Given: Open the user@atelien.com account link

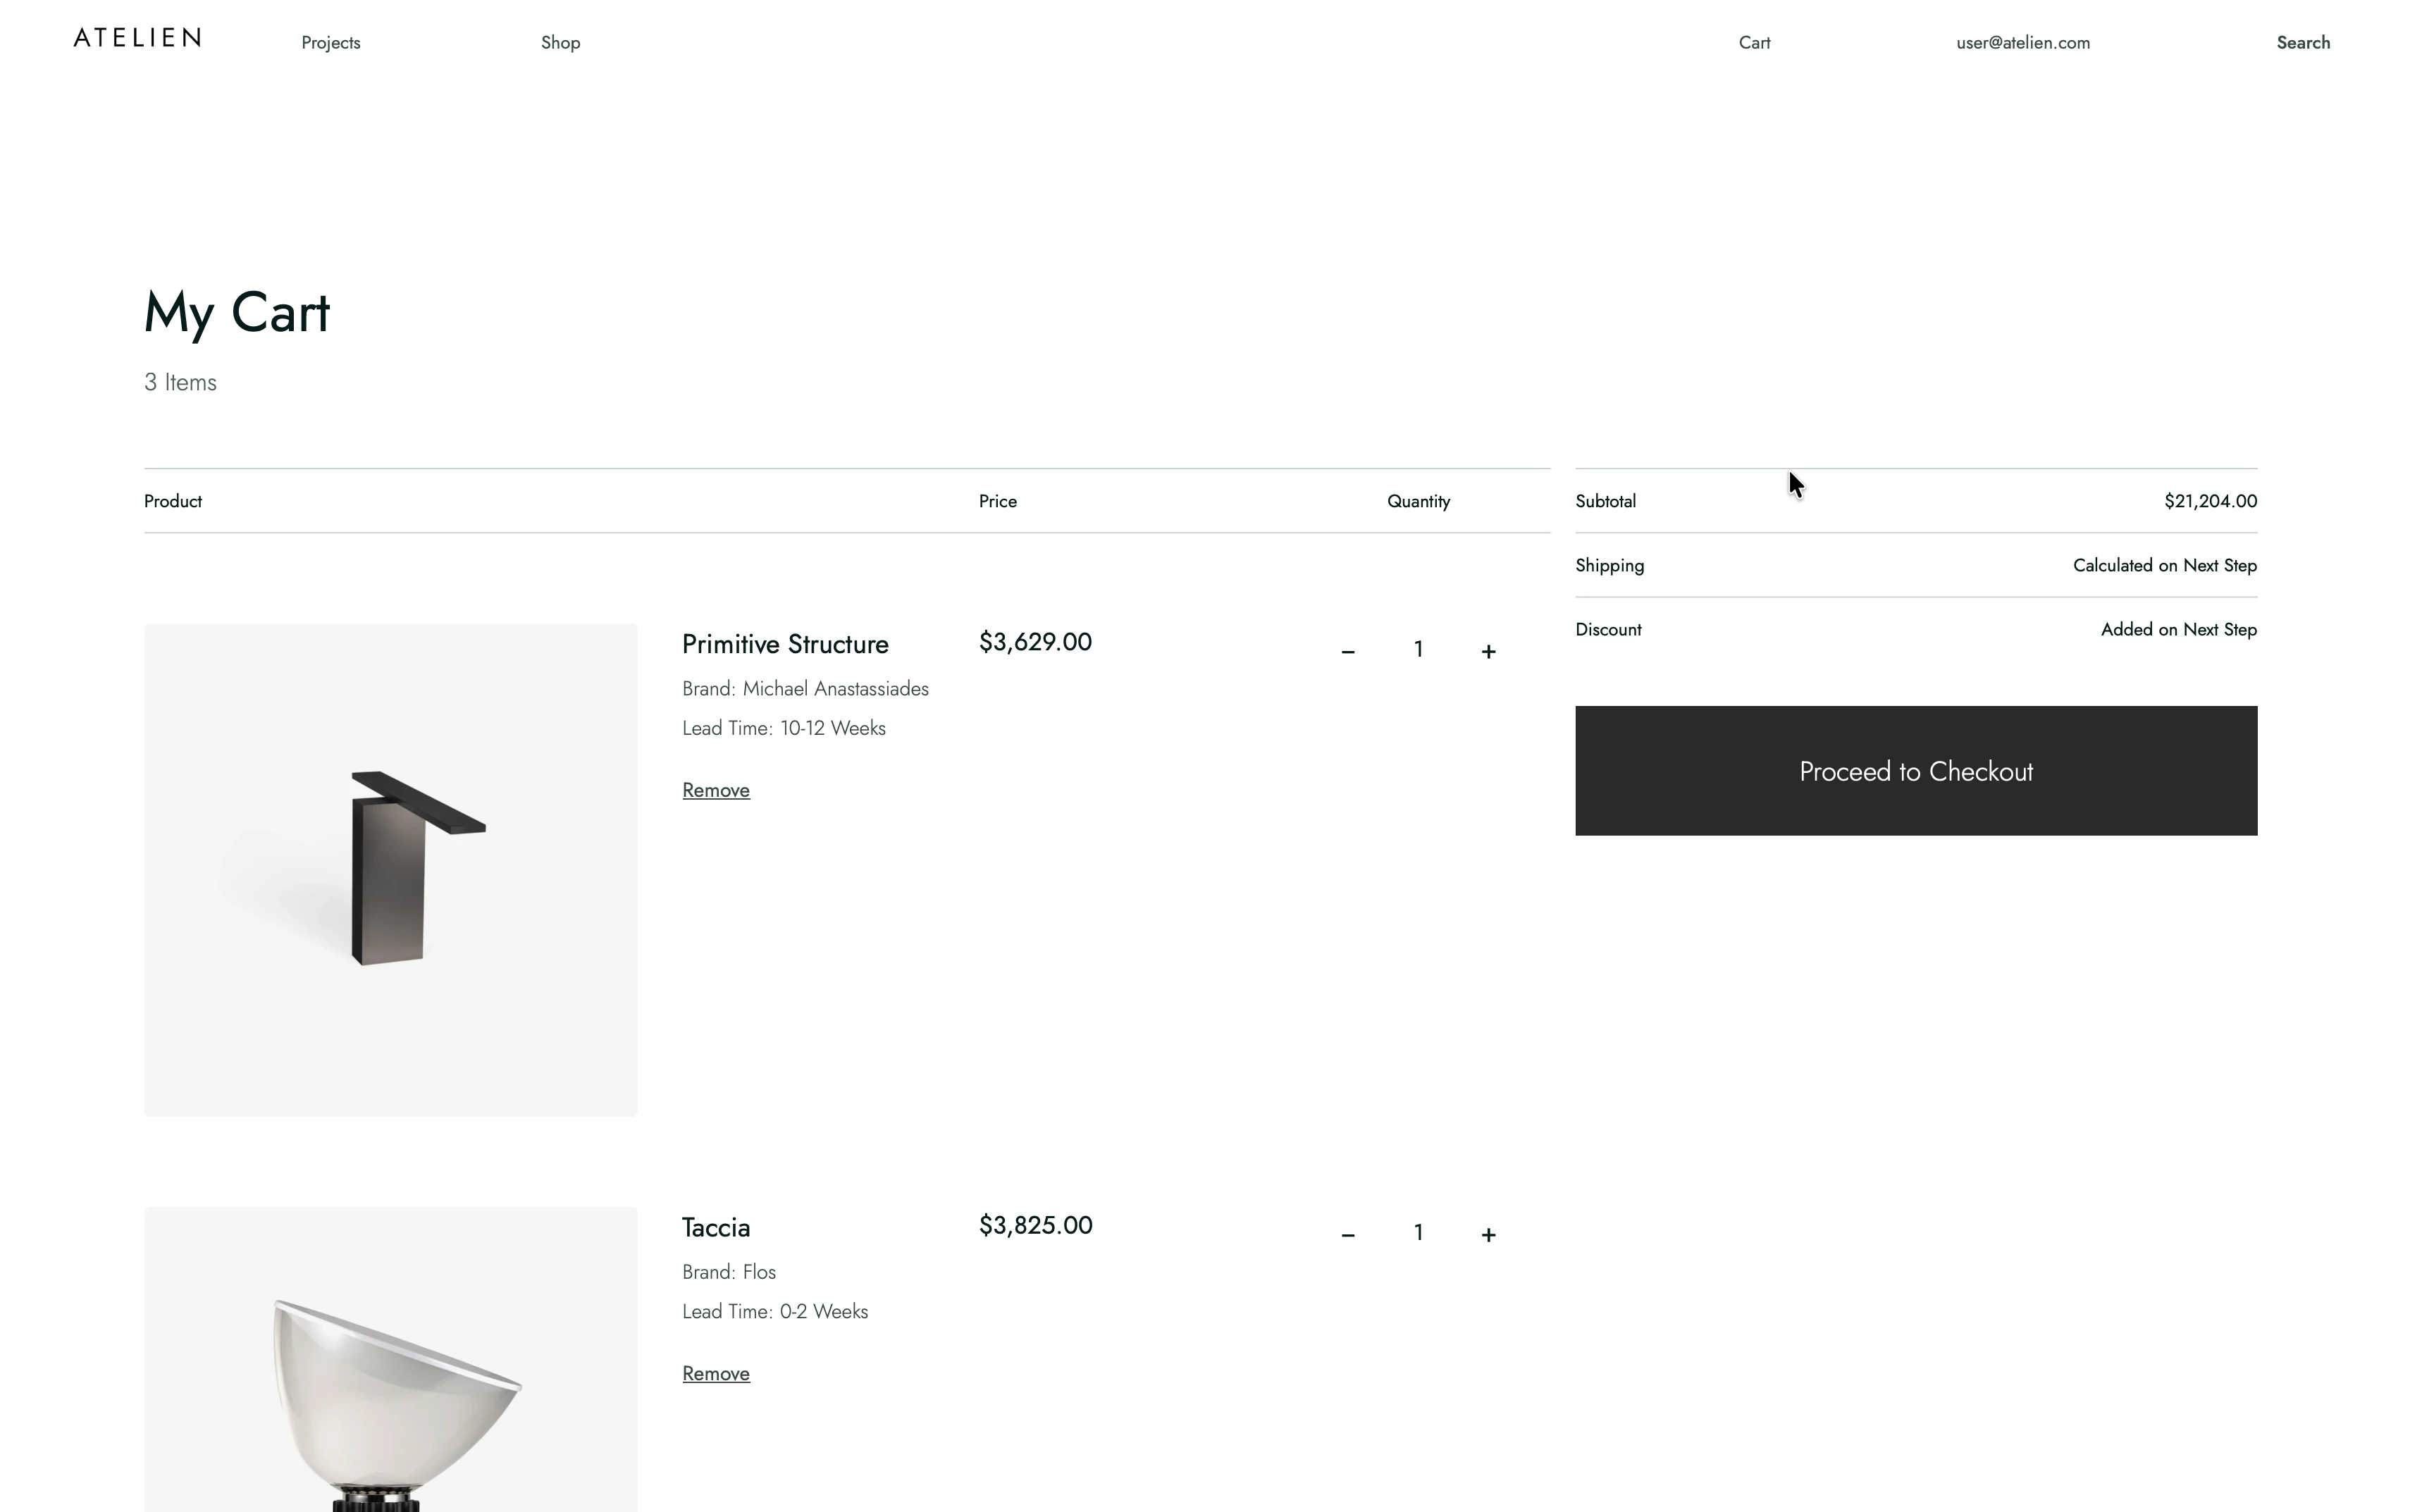Looking at the screenshot, I should click(x=2023, y=43).
